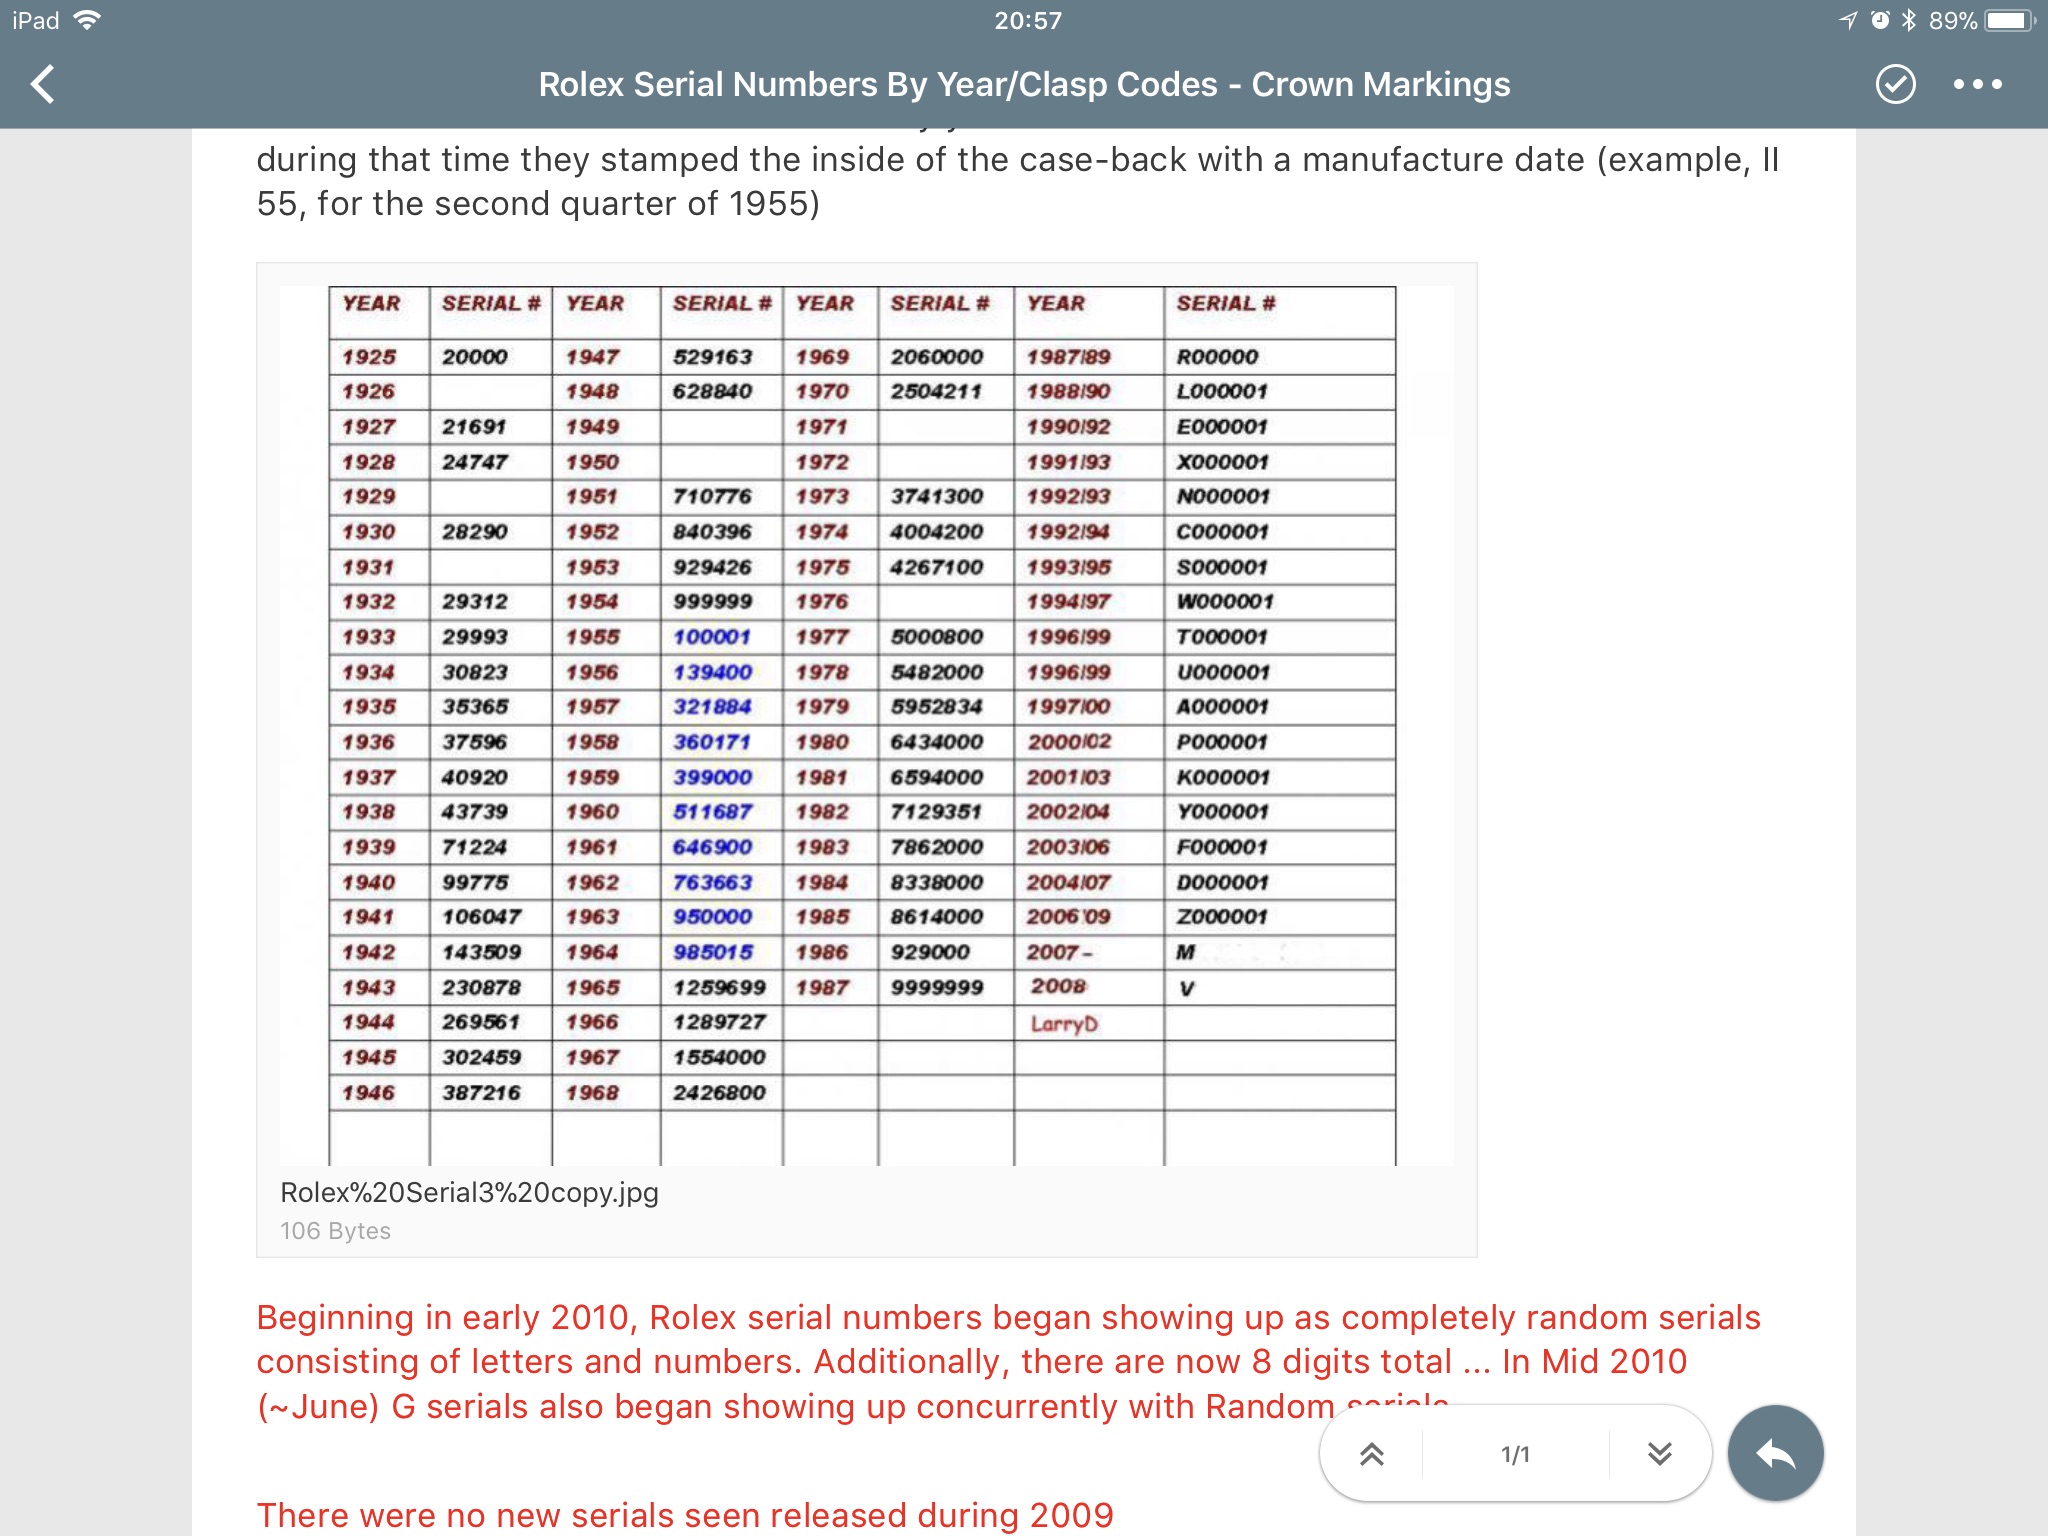Screen dimensions: 2048x1536
Task: Tap the 'during that time they stamped' paragraph
Action: pos(1018,181)
